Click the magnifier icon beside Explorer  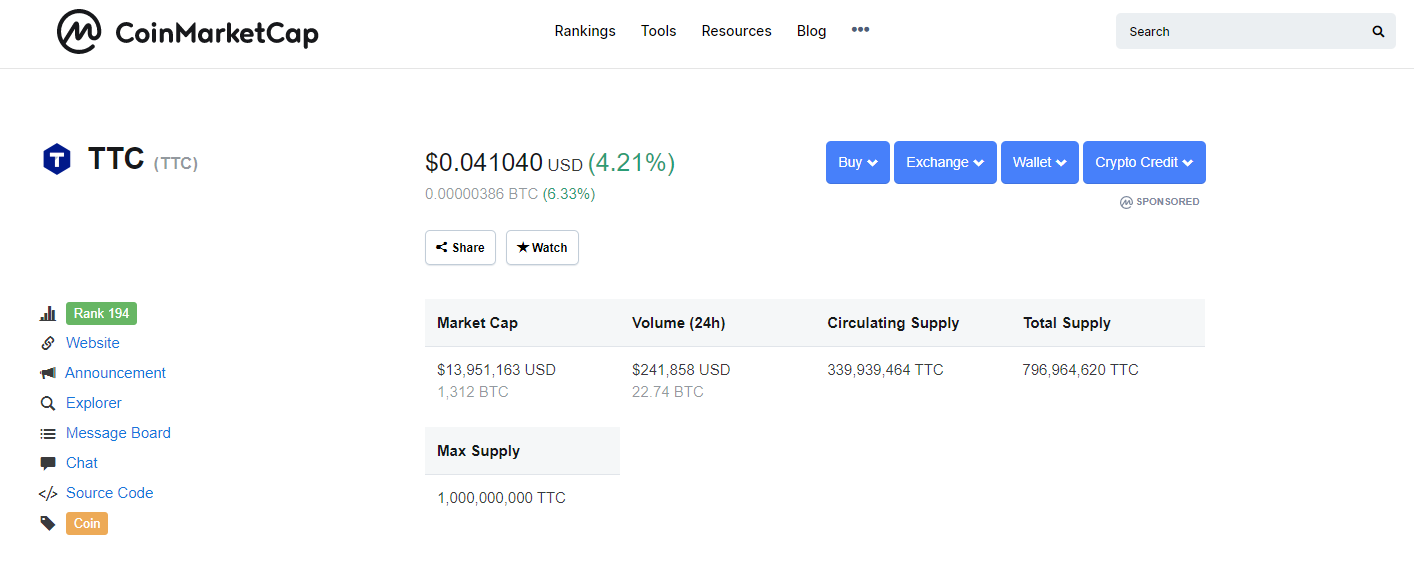click(48, 403)
